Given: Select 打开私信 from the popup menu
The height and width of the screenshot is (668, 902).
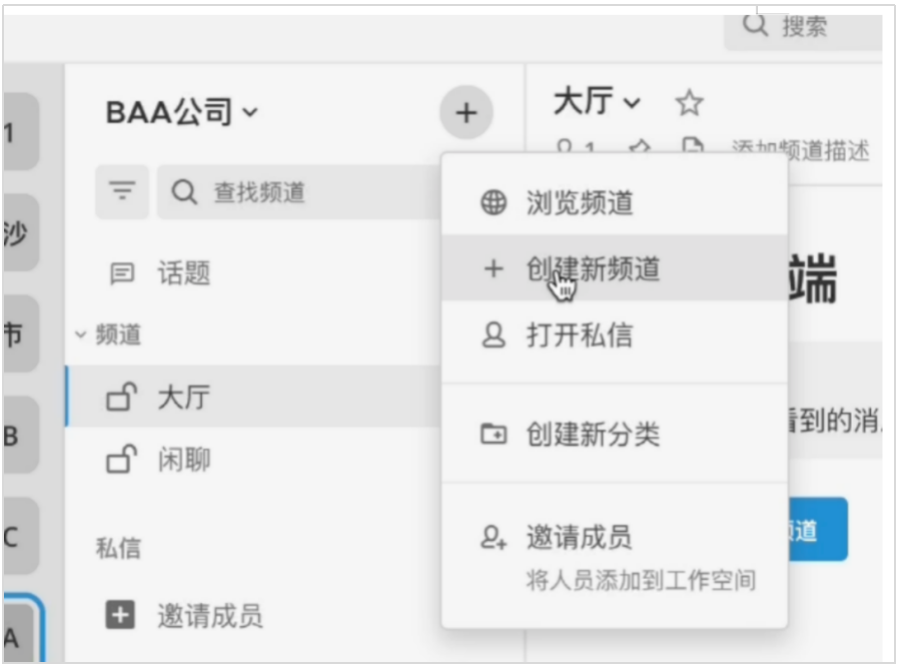Looking at the screenshot, I should click(580, 335).
